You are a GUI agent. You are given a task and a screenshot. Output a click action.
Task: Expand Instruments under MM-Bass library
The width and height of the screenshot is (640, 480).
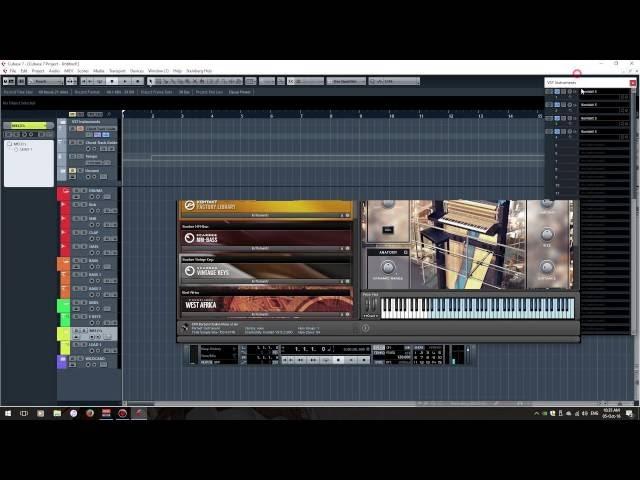coord(260,248)
